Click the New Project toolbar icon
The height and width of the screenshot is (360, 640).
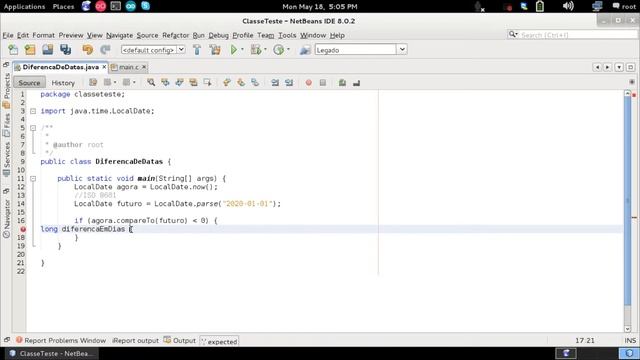click(x=30, y=50)
